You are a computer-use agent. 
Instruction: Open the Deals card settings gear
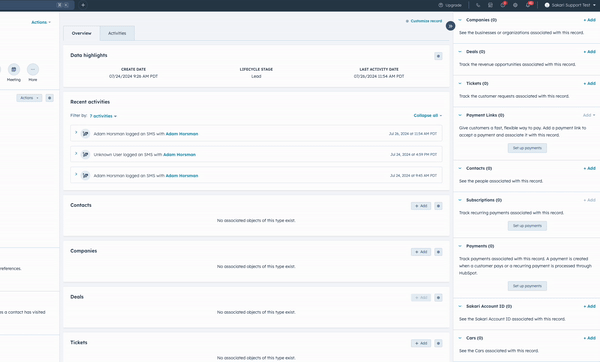439,297
